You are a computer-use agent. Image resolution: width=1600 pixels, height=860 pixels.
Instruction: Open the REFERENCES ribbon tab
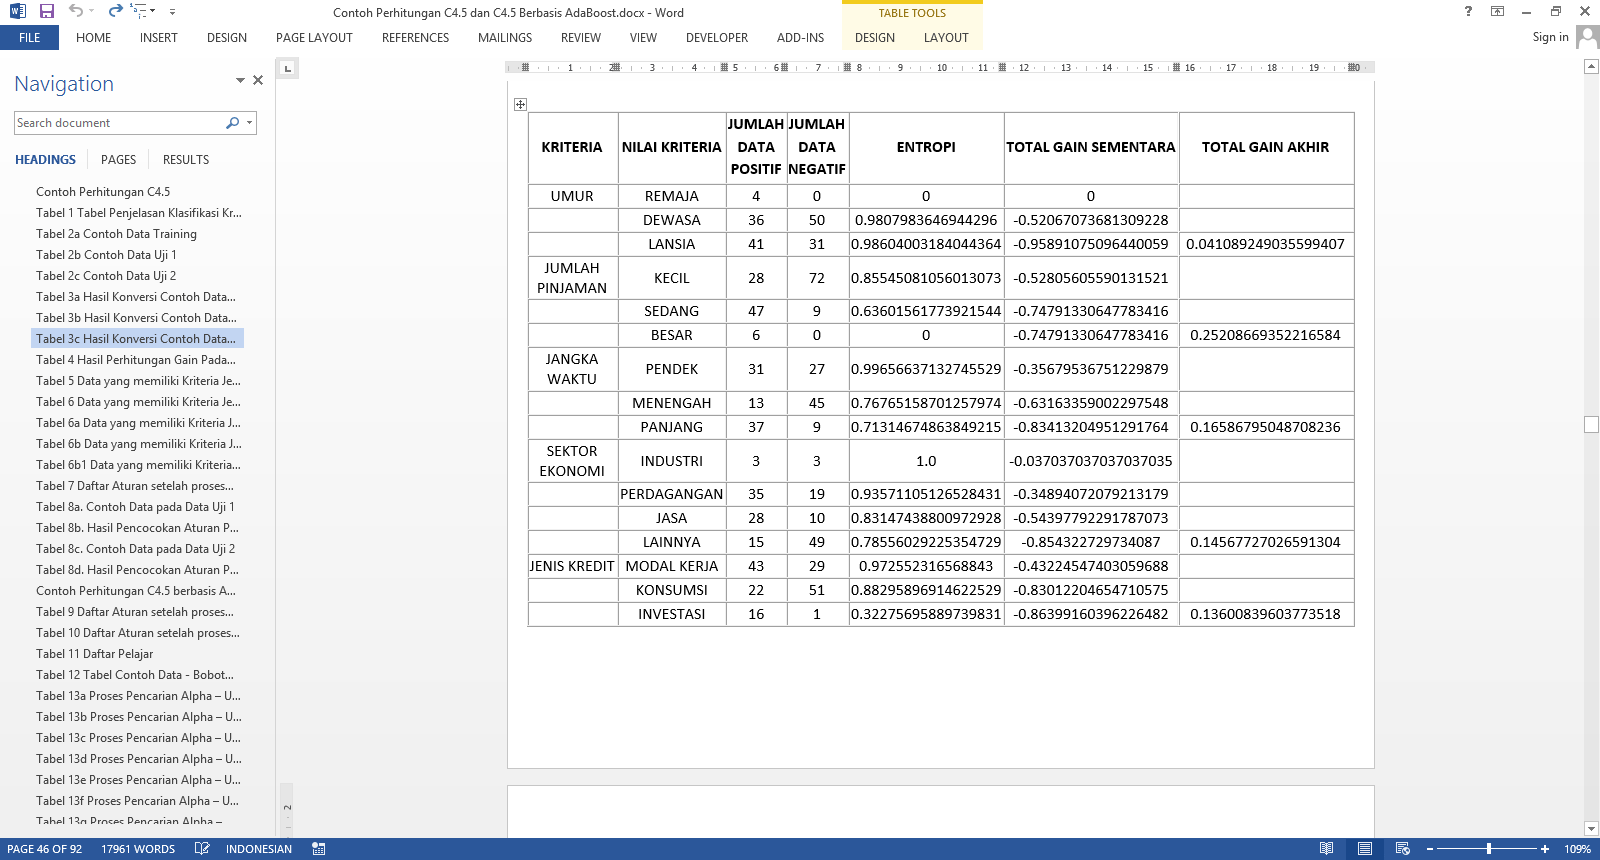tap(415, 38)
